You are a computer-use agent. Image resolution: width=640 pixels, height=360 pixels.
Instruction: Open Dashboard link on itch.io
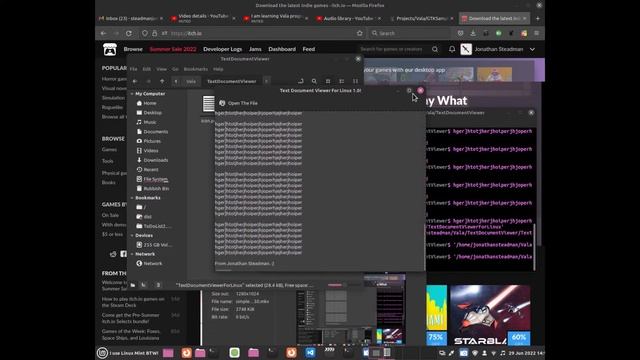[282, 49]
